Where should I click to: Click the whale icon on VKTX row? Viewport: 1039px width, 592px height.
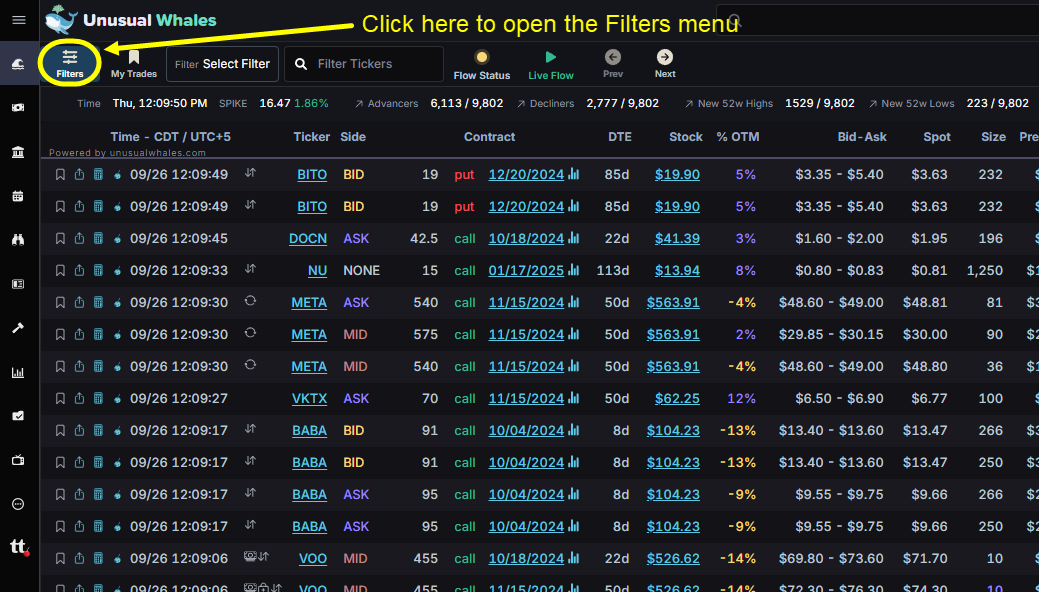[117, 398]
